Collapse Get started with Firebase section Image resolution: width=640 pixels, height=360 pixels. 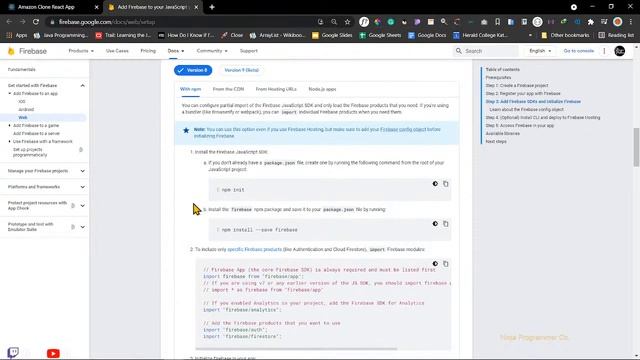pos(82,85)
